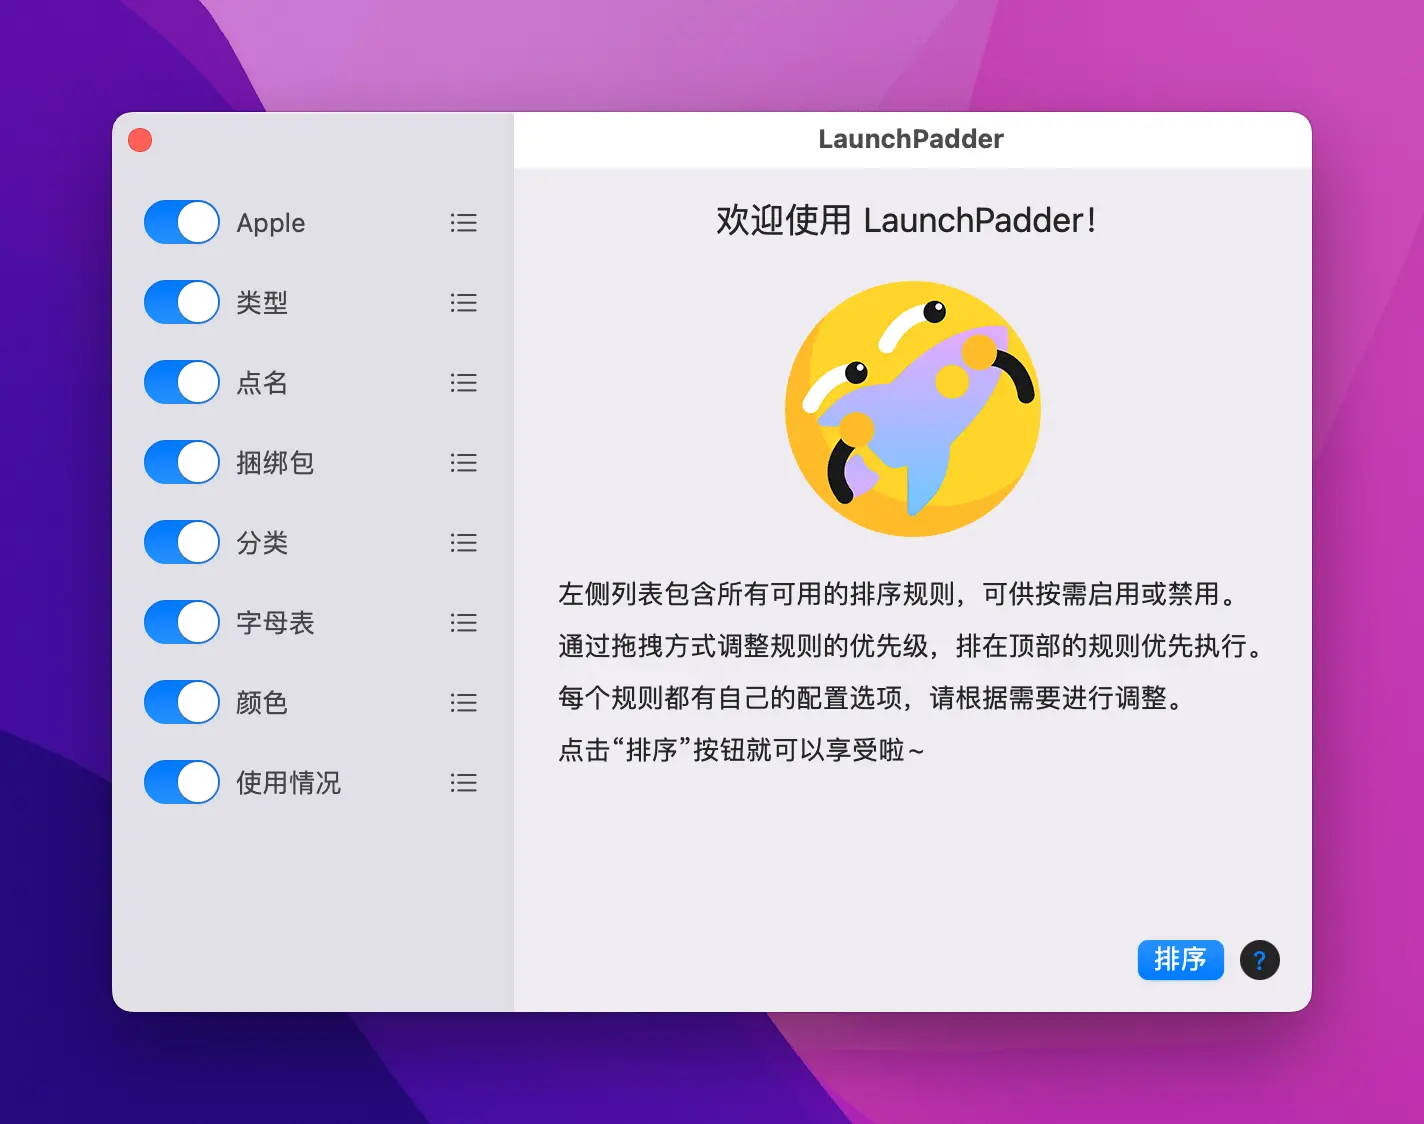Toggle the 点名 rule off

(x=182, y=382)
